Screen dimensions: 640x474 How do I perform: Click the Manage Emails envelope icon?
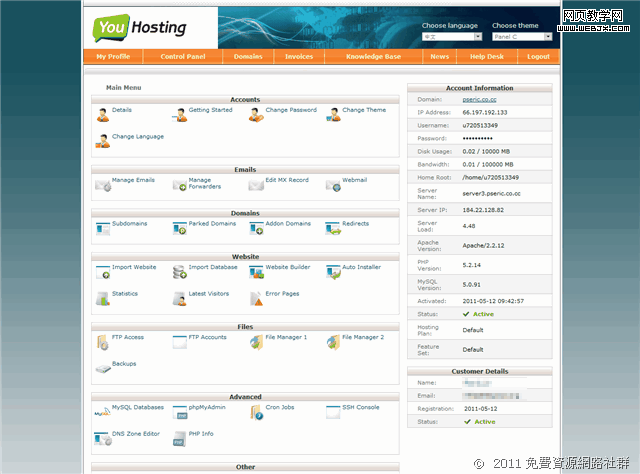click(x=103, y=185)
